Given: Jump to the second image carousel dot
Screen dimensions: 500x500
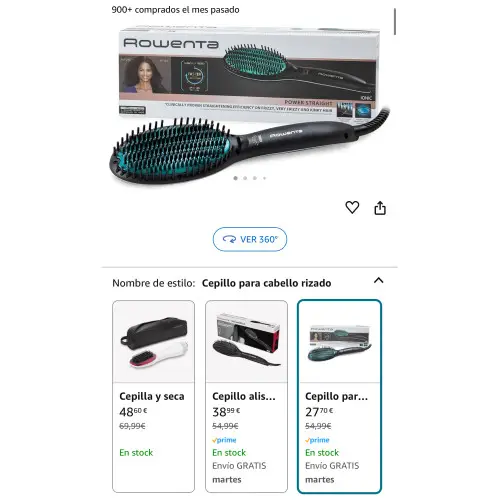Looking at the screenshot, I should pyautogui.click(x=245, y=178).
